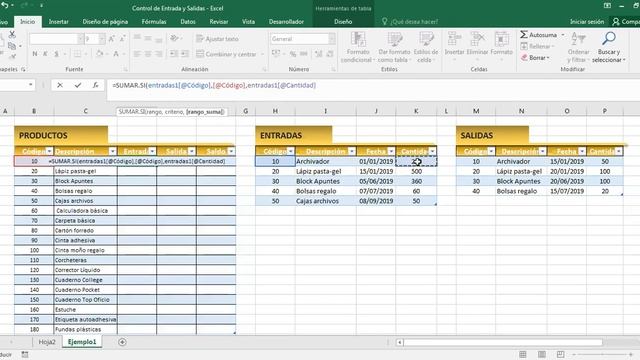
Task: Switch to Page Break Preview view icon
Action: (x=560, y=354)
